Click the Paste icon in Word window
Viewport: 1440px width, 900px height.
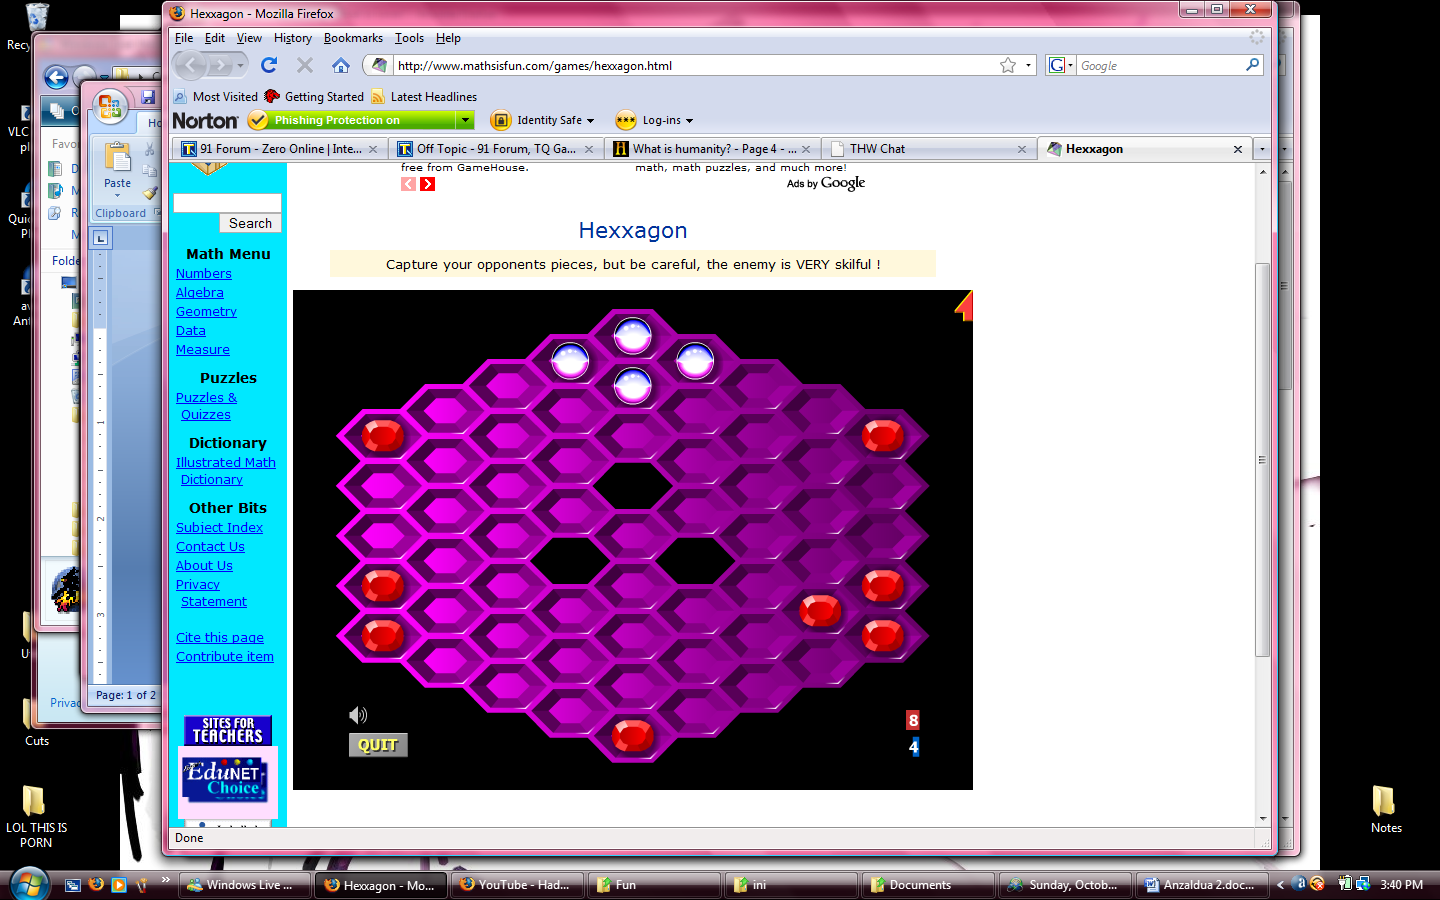117,157
